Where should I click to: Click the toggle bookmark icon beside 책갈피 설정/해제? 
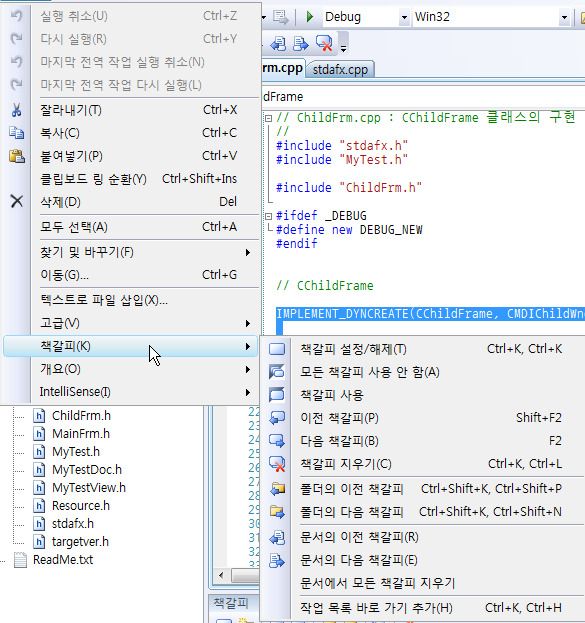pos(277,349)
